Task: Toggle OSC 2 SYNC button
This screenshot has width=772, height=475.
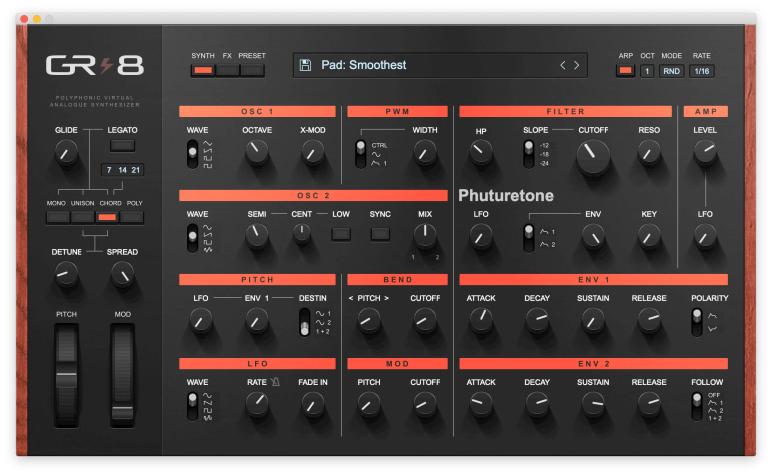Action: coord(380,234)
